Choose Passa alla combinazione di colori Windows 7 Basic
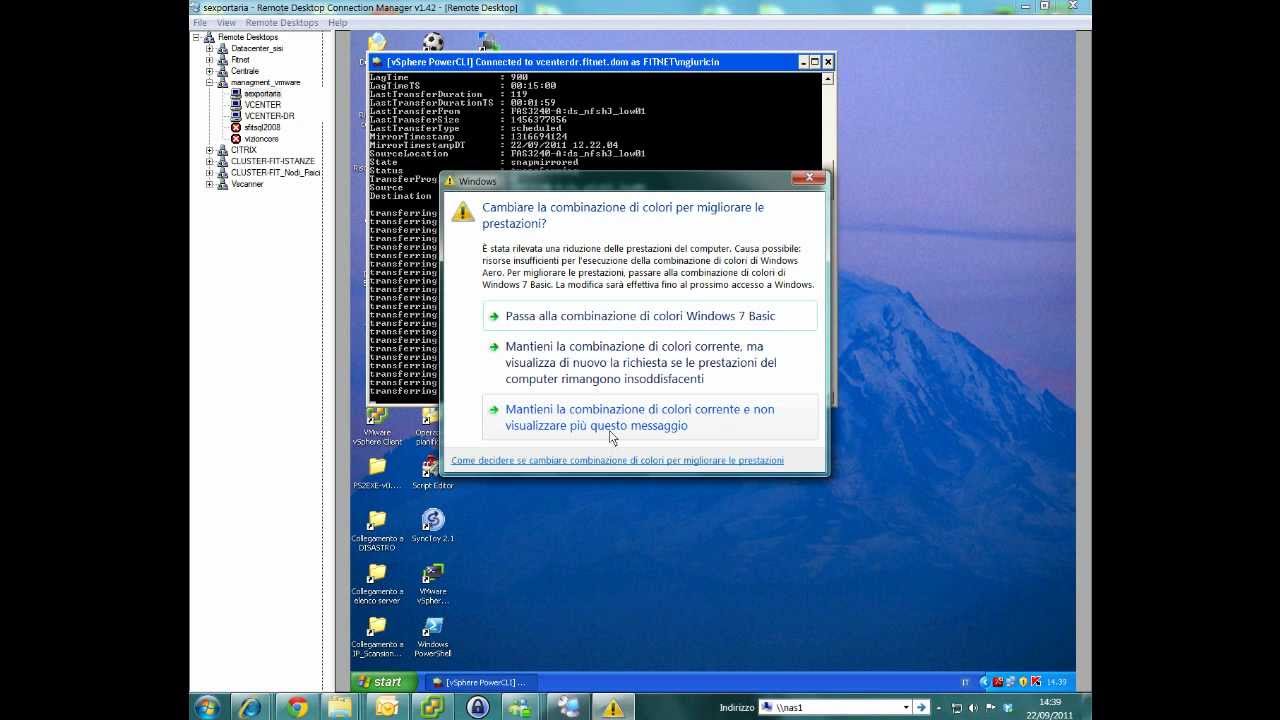1280x720 pixels. pyautogui.click(x=649, y=316)
